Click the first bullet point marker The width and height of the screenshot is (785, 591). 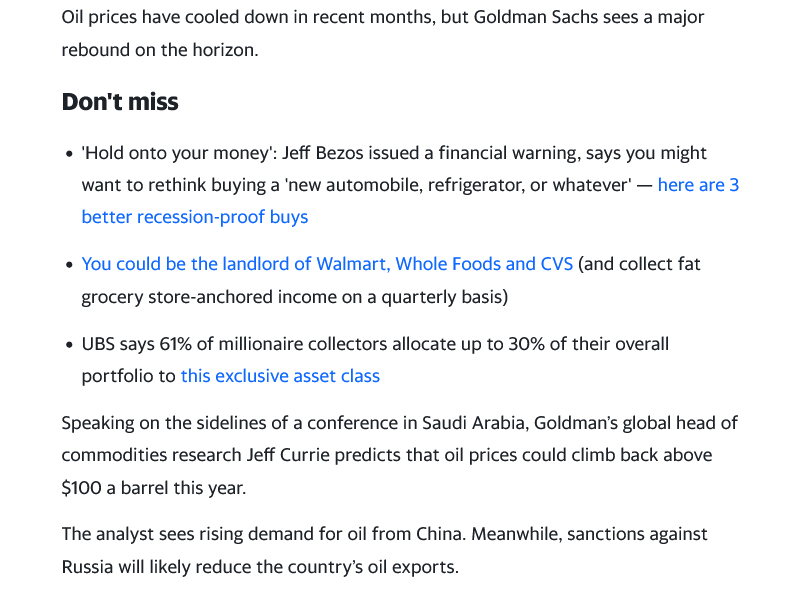coord(70,154)
